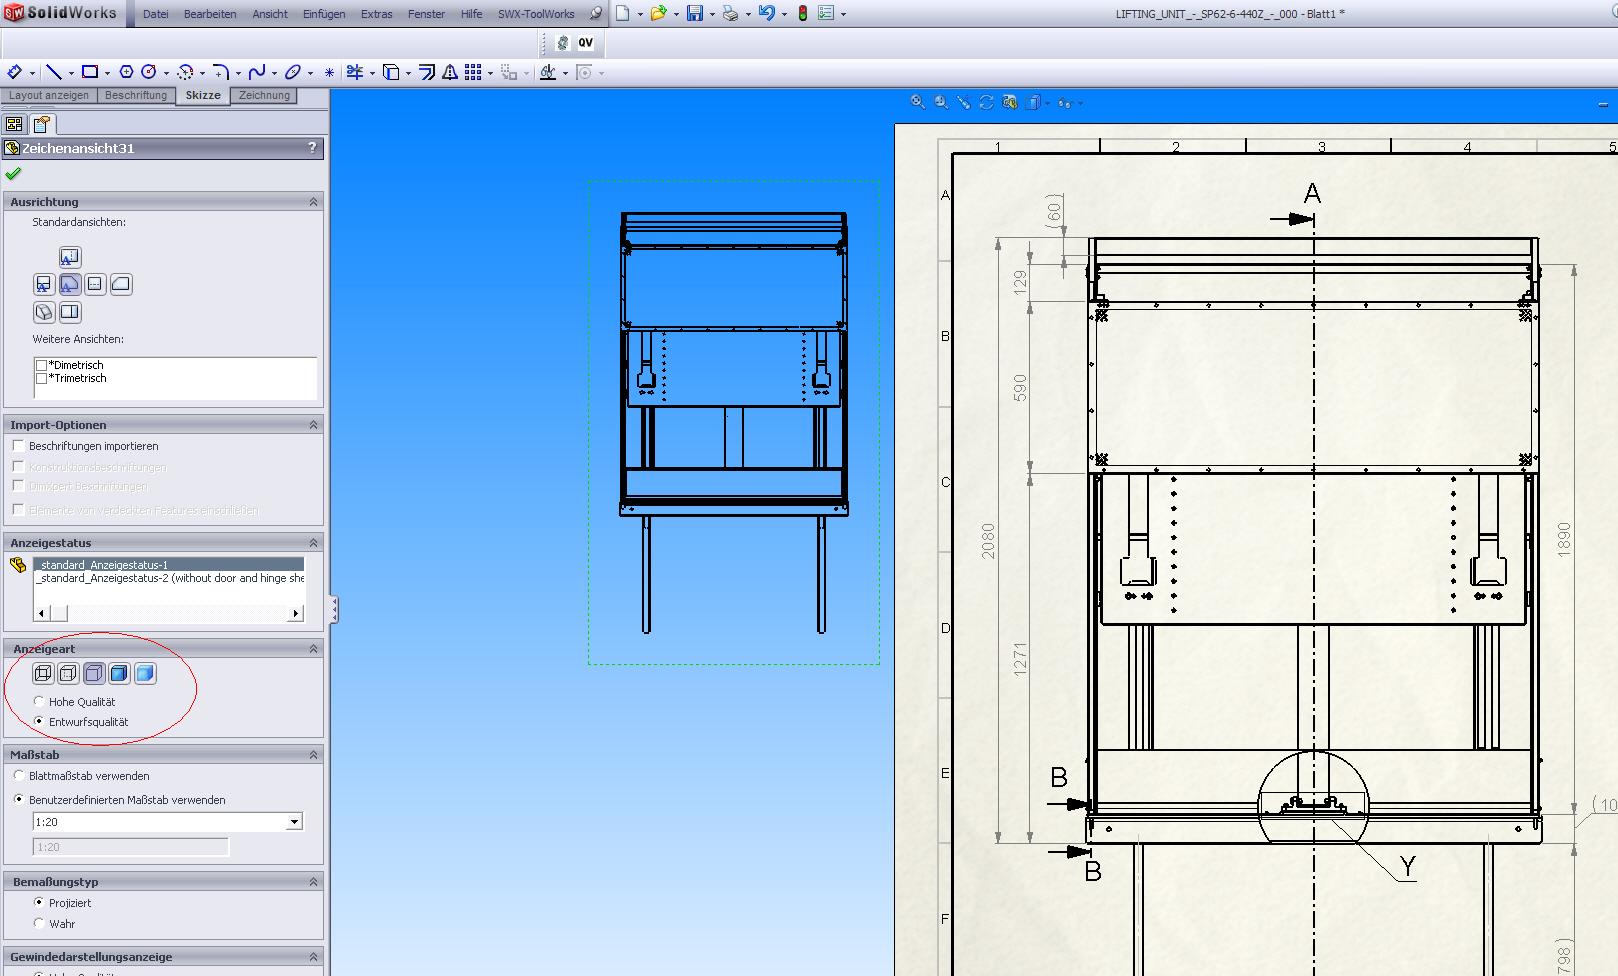Select the Line sketch tool
The image size is (1618, 976).
(54, 72)
